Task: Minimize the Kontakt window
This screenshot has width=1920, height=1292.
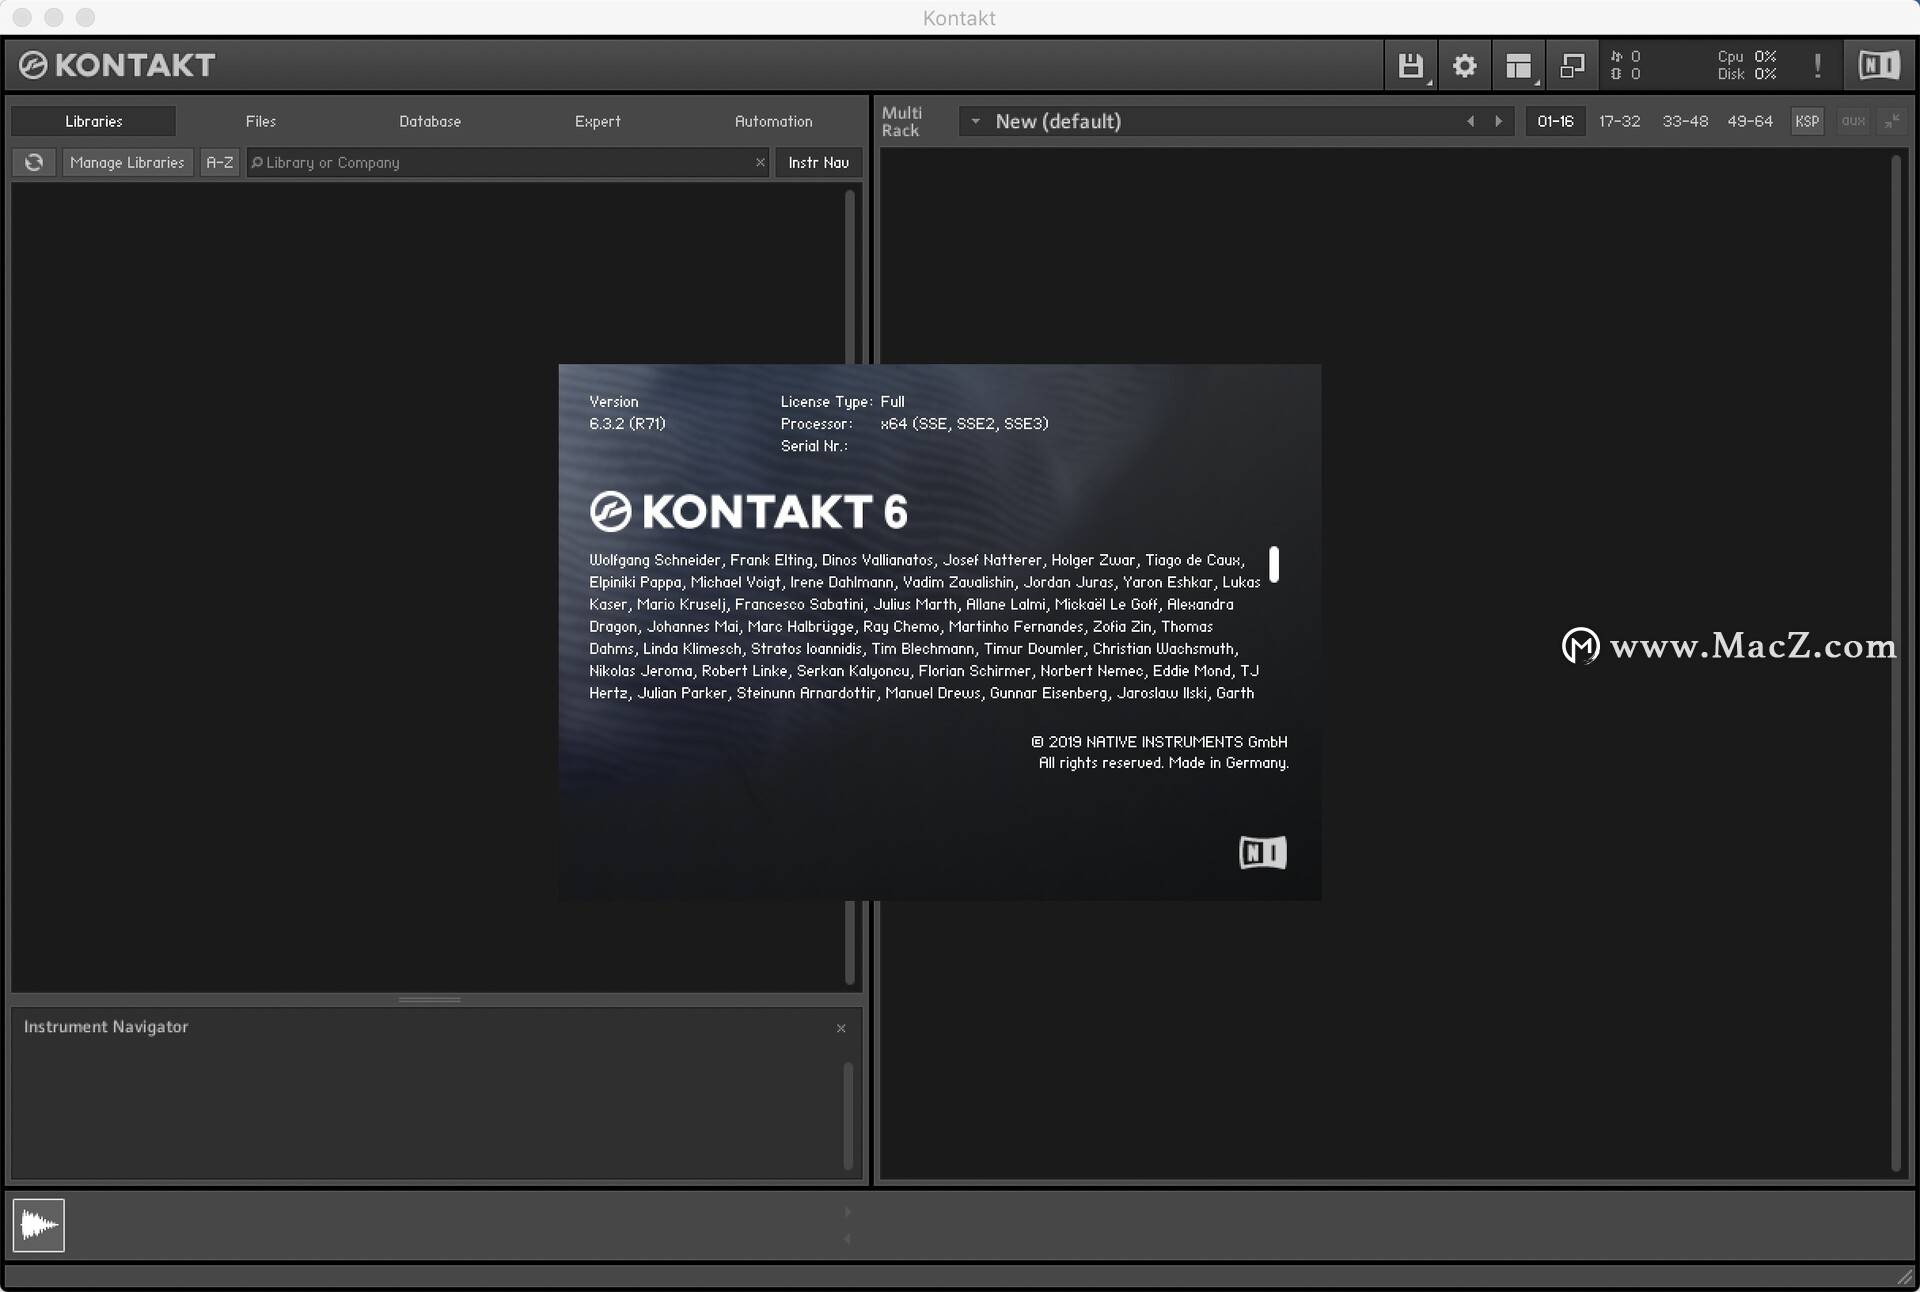Action: click(x=54, y=17)
